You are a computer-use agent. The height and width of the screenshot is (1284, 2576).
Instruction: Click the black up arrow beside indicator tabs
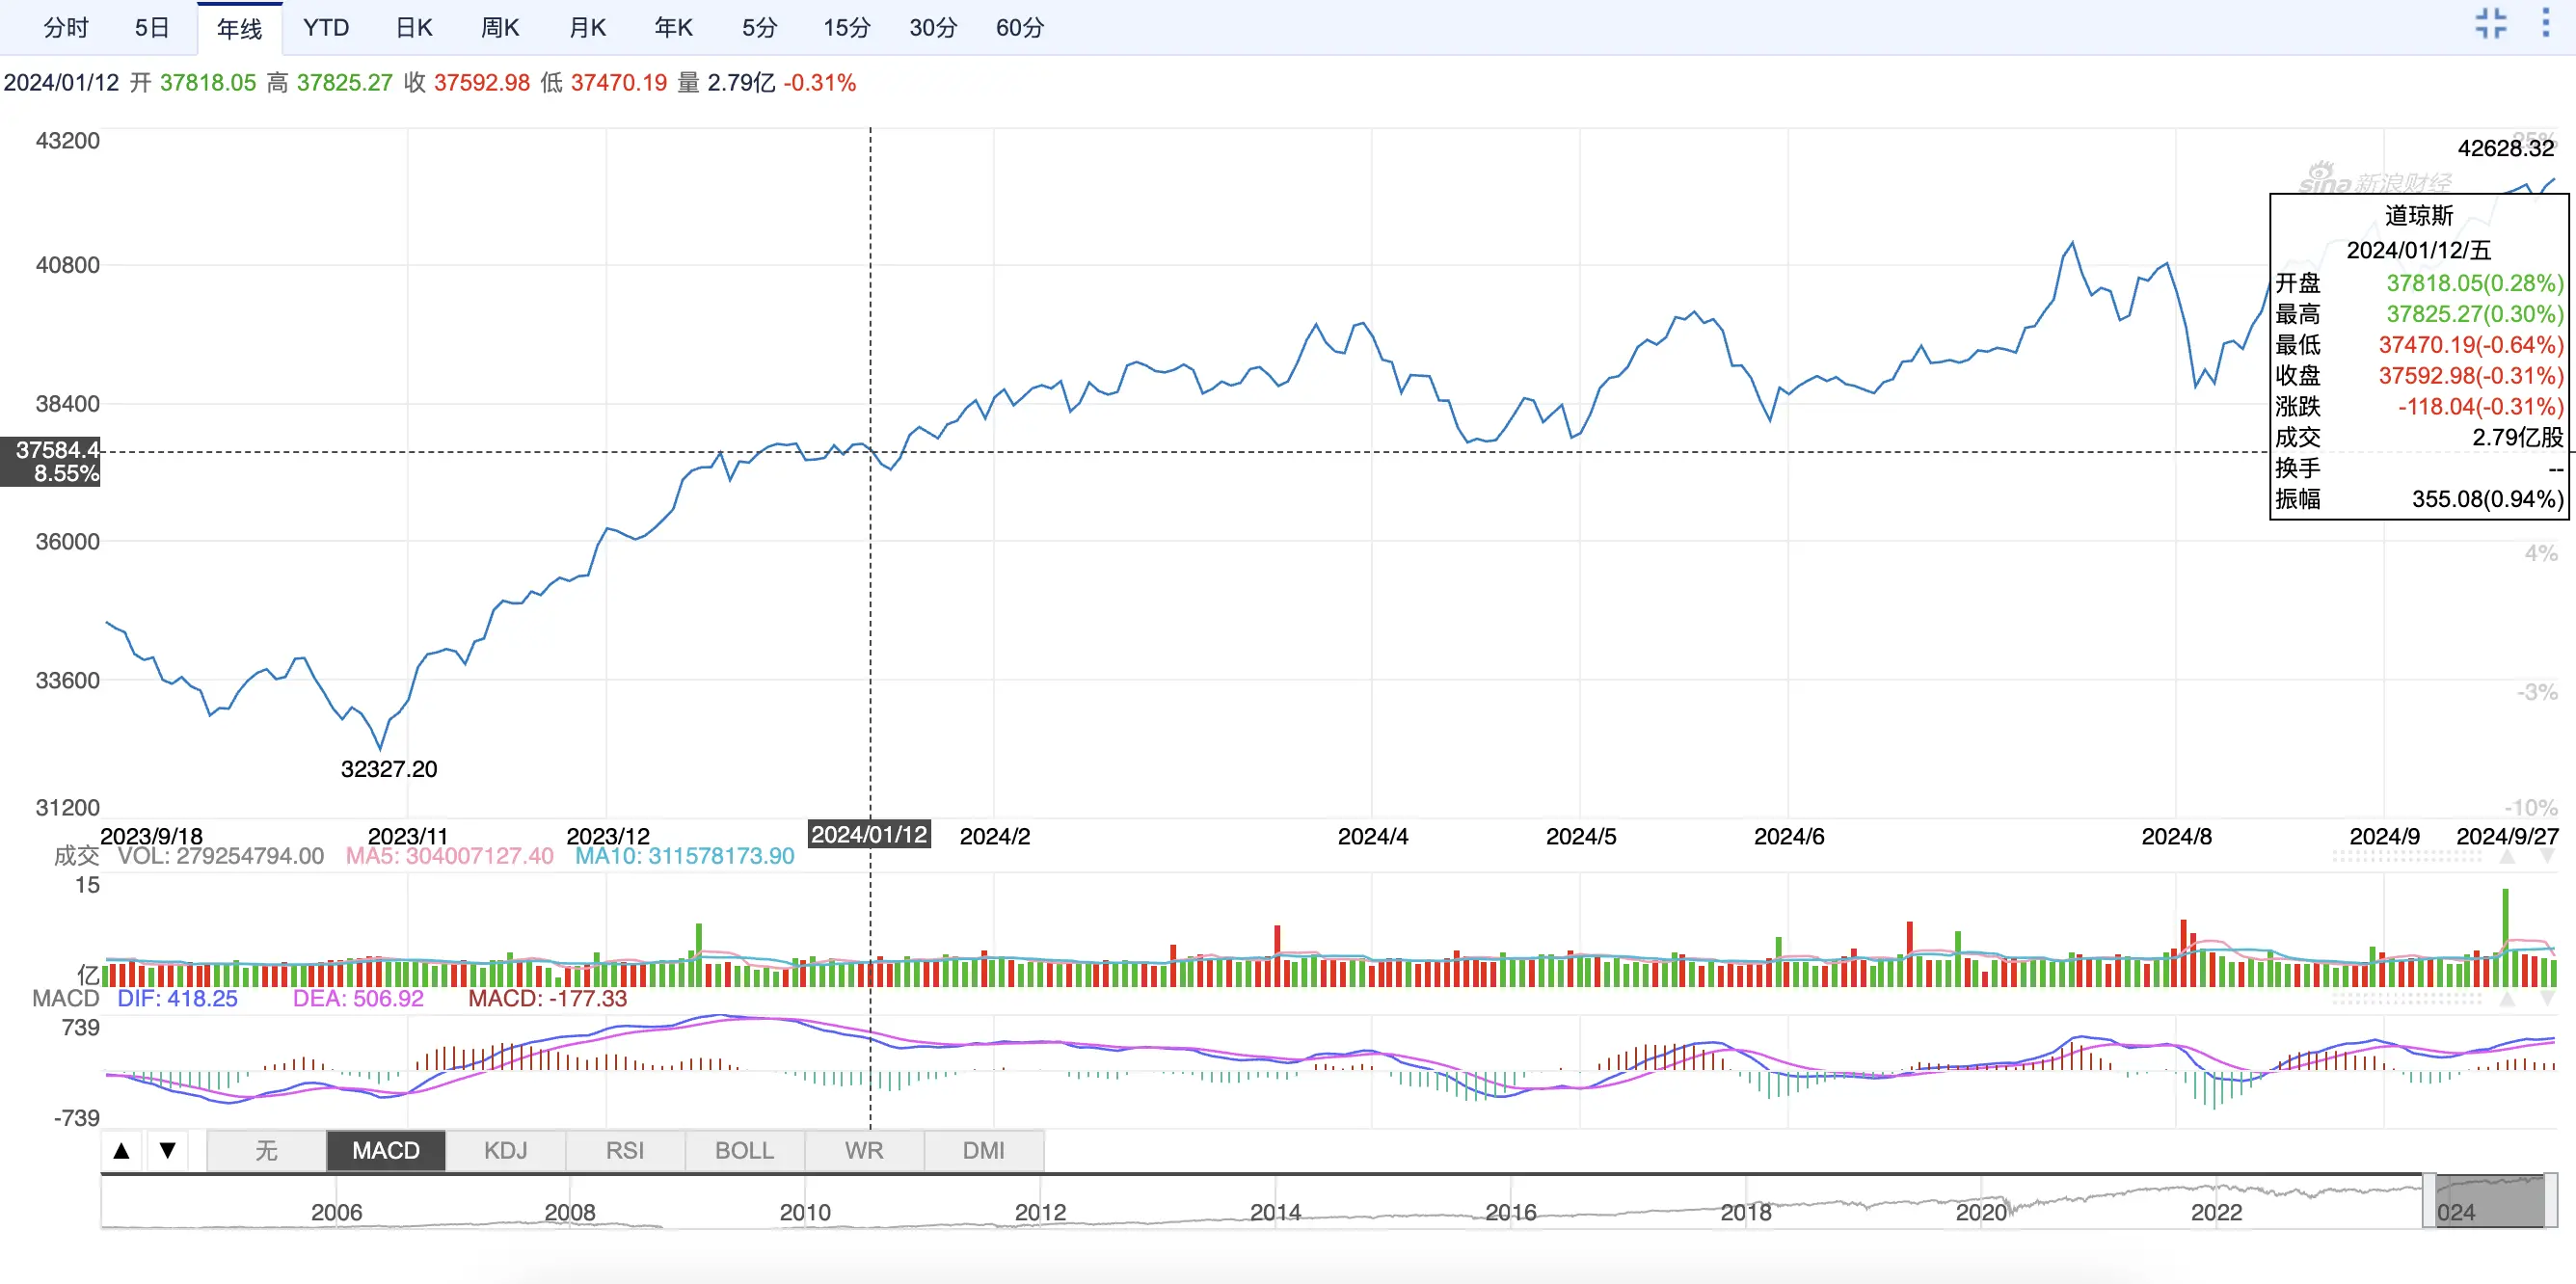pyautogui.click(x=122, y=1150)
